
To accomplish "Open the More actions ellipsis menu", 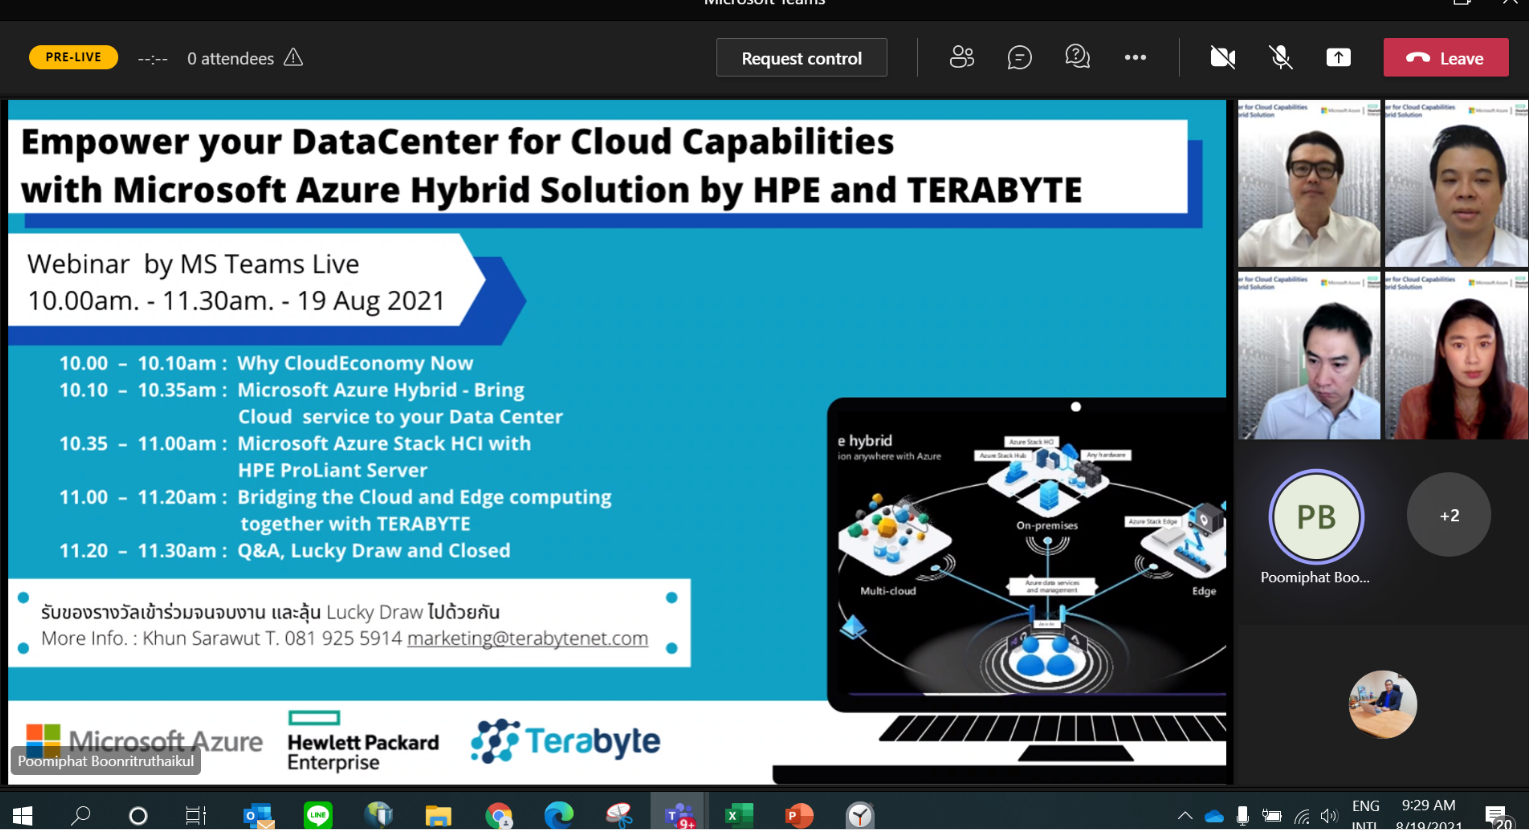I will point(1135,57).
